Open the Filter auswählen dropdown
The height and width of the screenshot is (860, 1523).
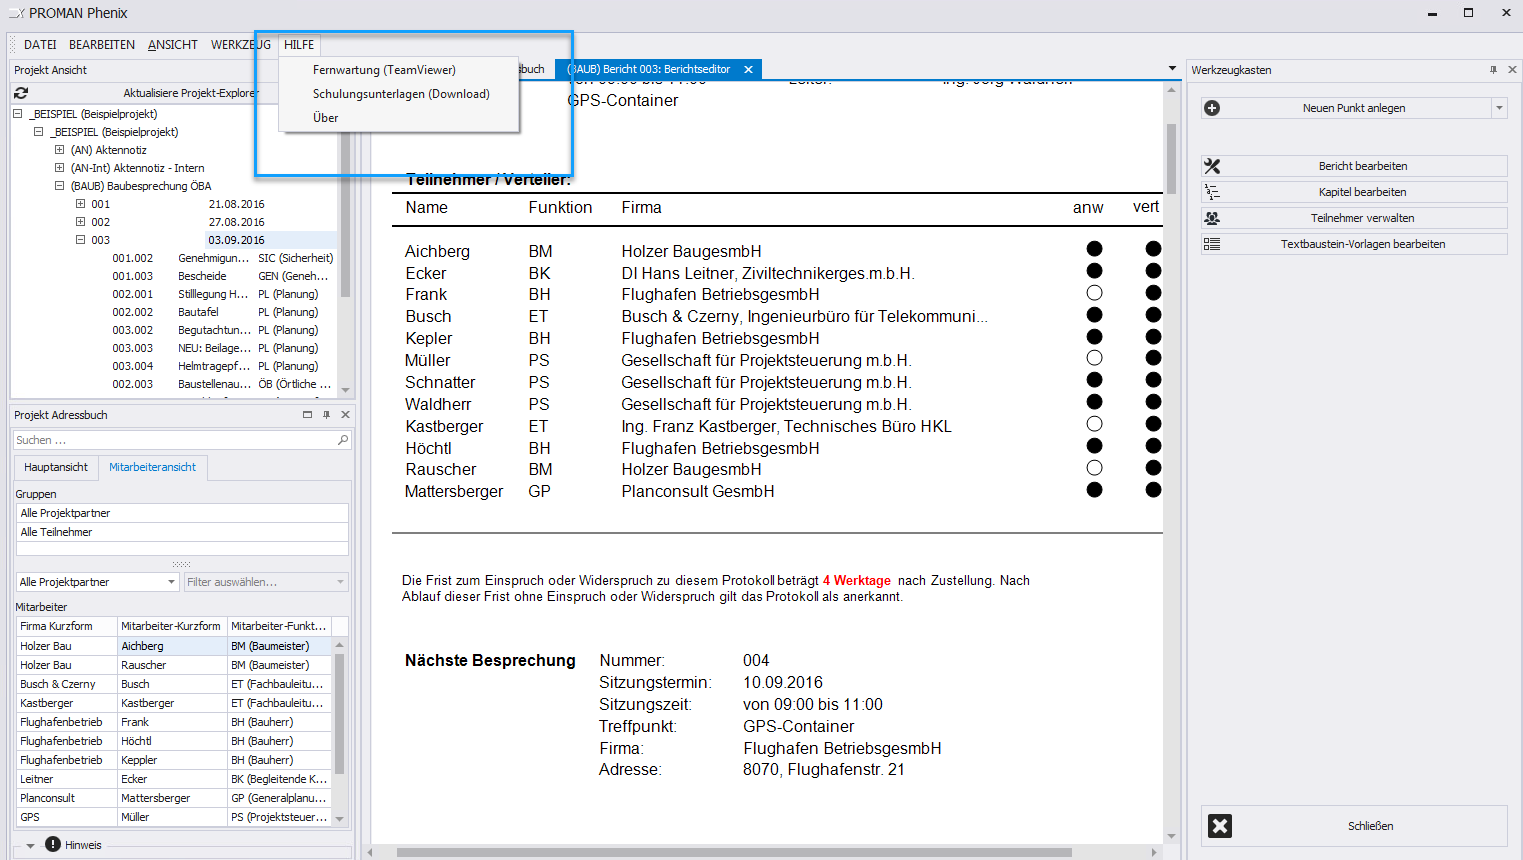[x=340, y=582]
